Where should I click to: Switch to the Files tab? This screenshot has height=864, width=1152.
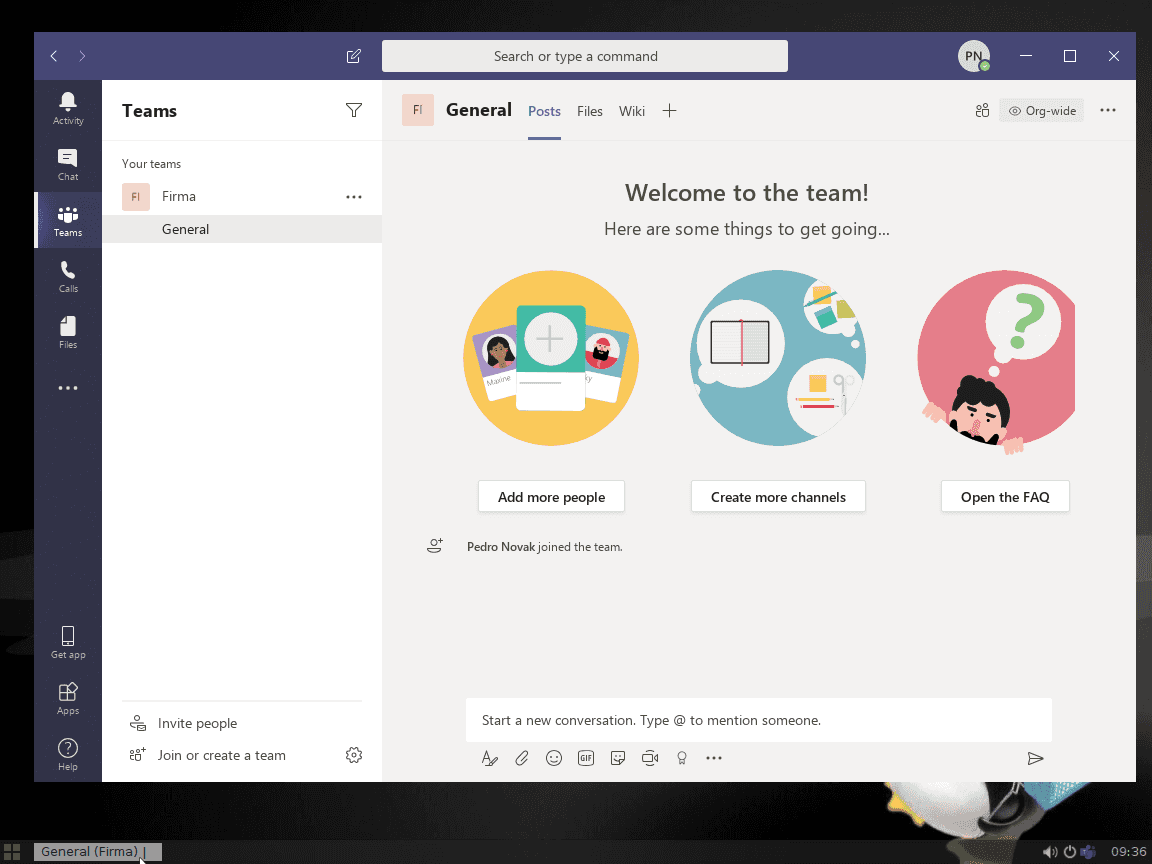point(589,111)
